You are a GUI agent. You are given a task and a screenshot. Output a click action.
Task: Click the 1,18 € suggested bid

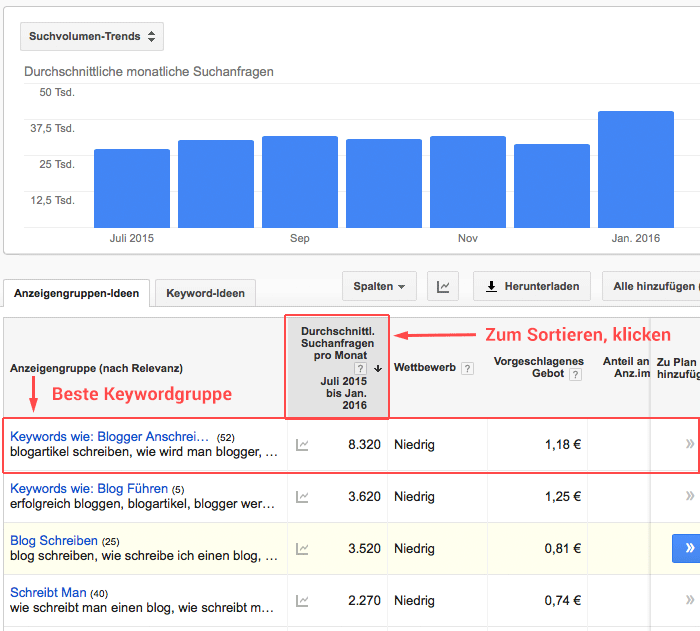(x=563, y=445)
